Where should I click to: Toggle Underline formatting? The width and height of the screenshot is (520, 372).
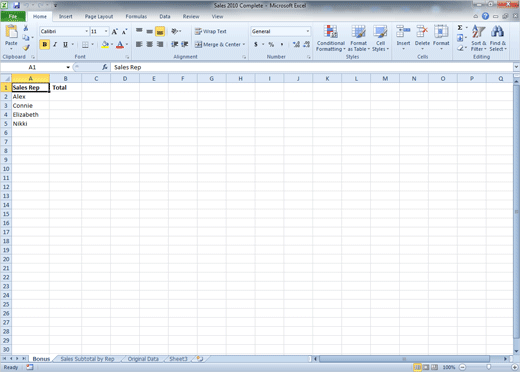65,44
